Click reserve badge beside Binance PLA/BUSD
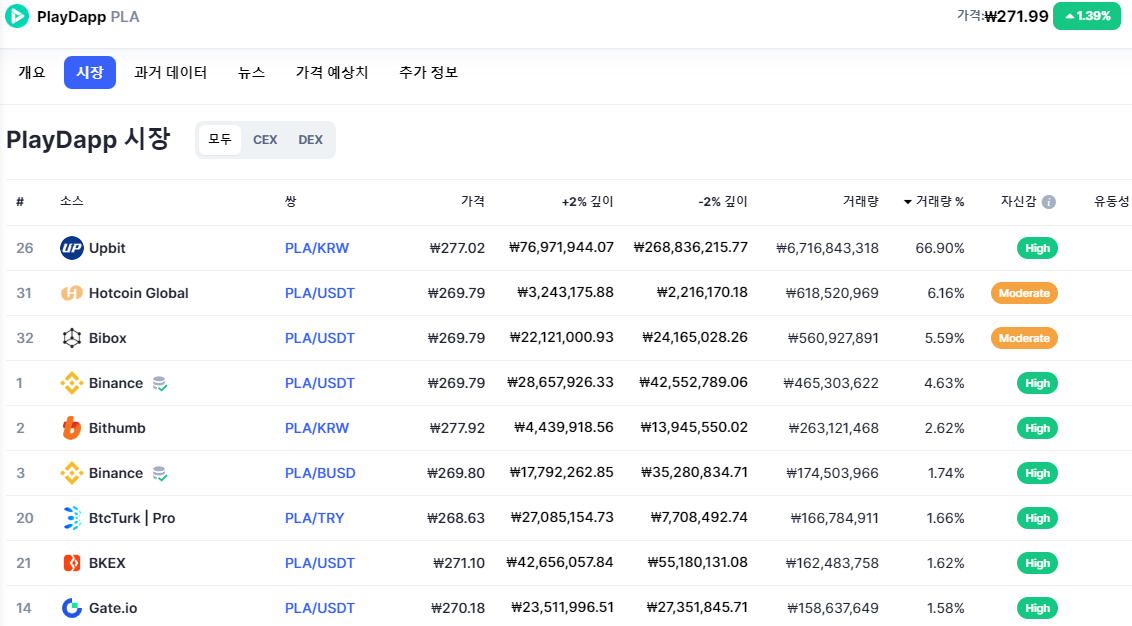 [x=160, y=474]
